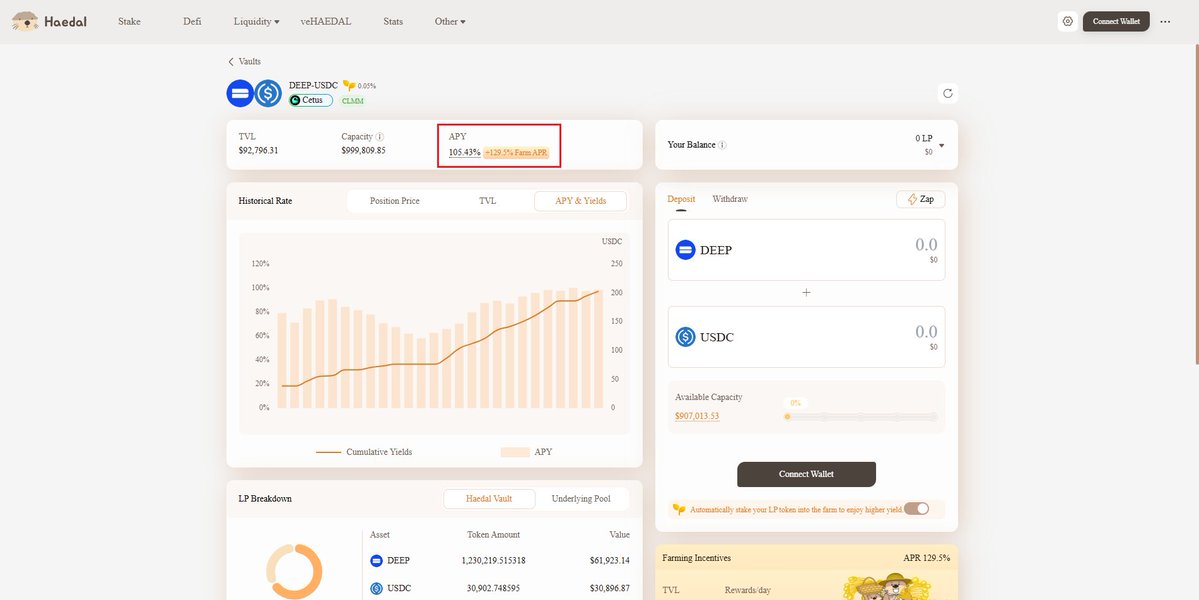Click the Available Capacity slider track

tap(862, 417)
